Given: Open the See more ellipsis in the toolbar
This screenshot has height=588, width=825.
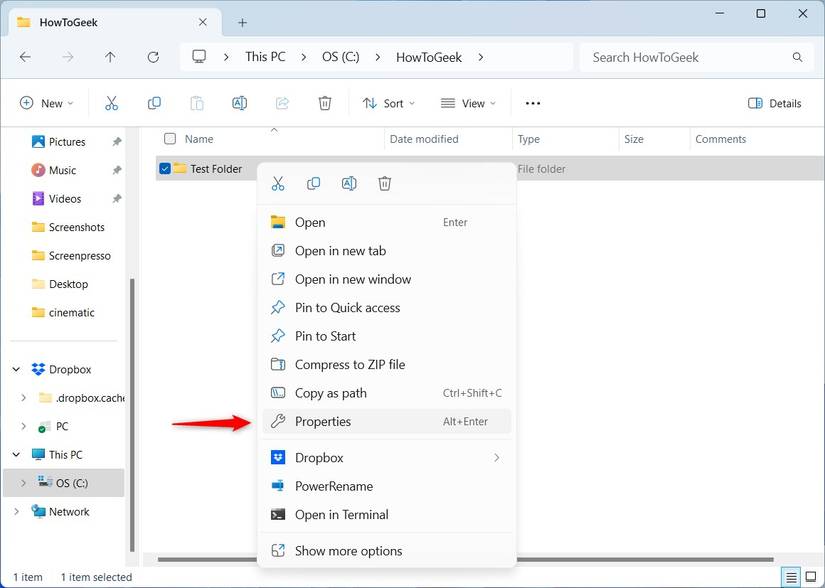Looking at the screenshot, I should click(532, 103).
